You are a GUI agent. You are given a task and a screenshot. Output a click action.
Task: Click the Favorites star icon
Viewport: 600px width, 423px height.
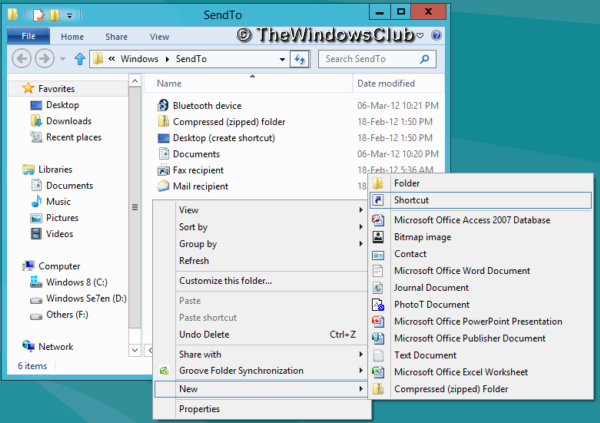click(28, 88)
